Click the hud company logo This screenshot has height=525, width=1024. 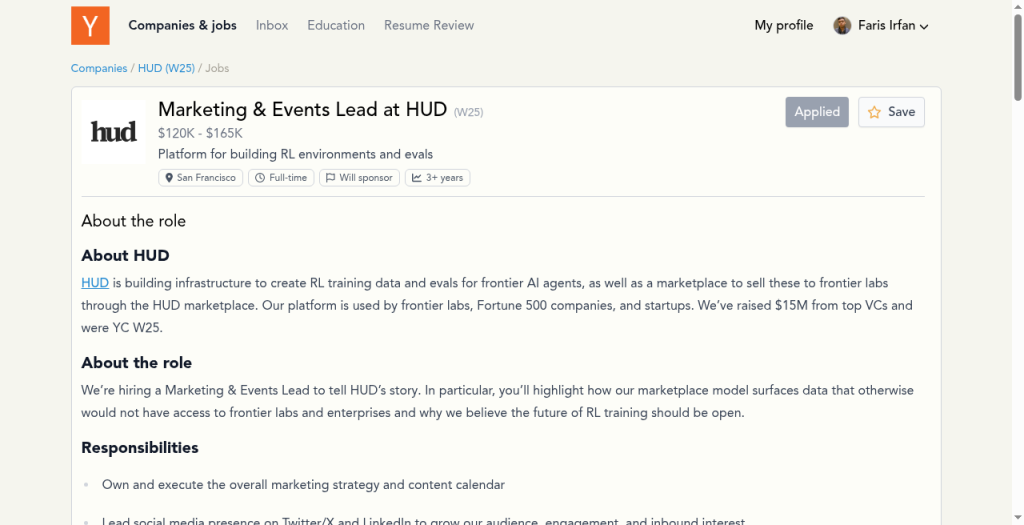(114, 132)
